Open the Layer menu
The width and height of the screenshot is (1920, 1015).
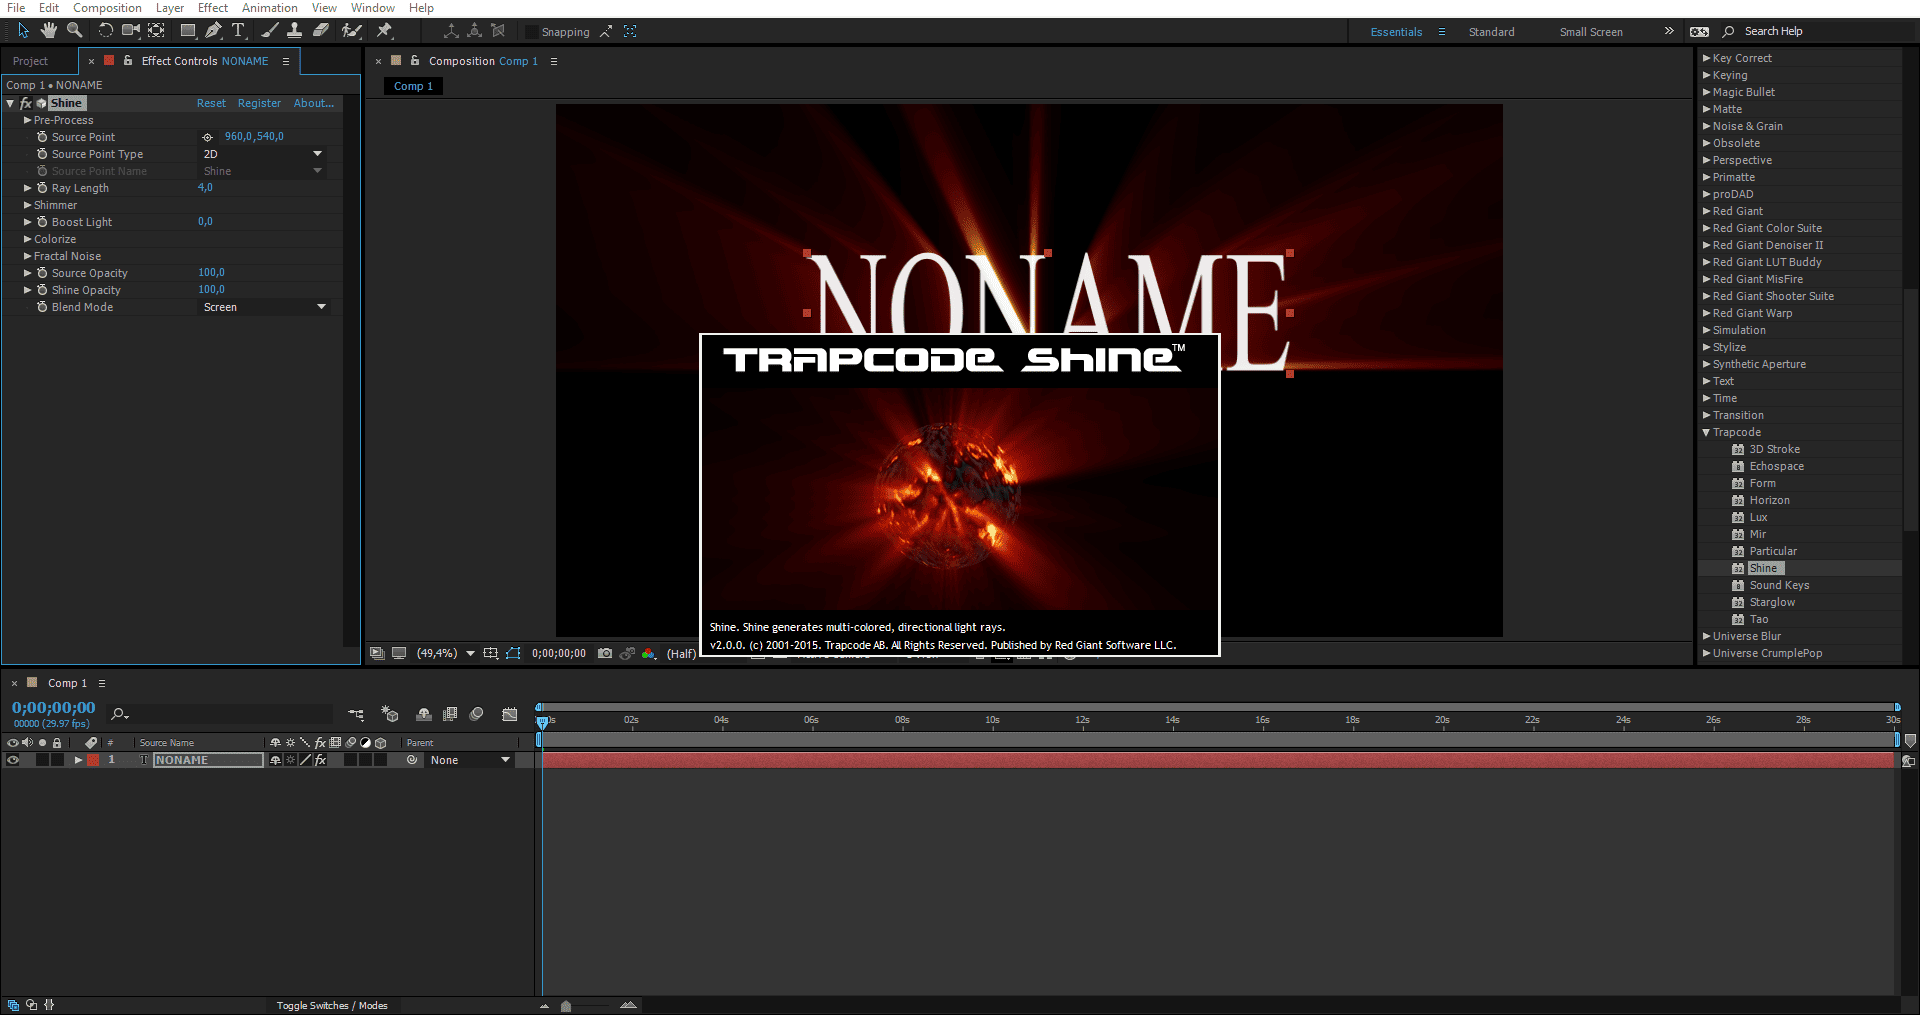pyautogui.click(x=170, y=8)
